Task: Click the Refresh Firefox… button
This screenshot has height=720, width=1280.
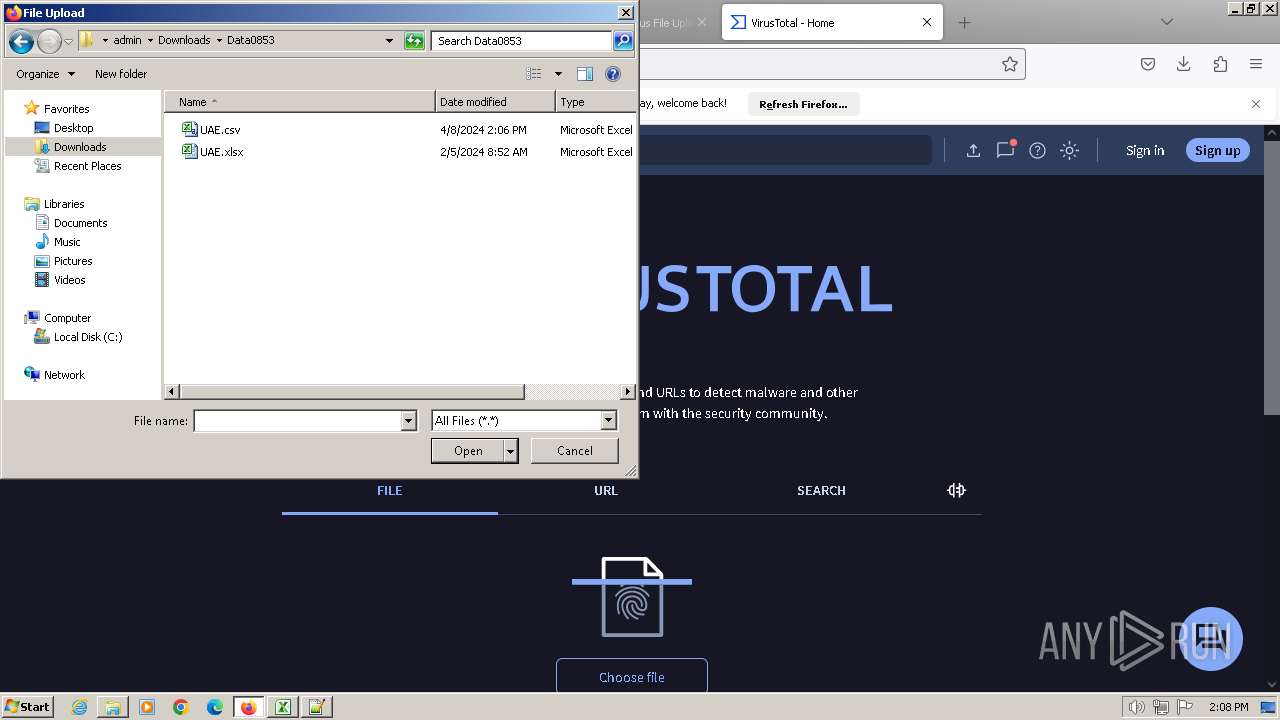Action: click(x=803, y=104)
